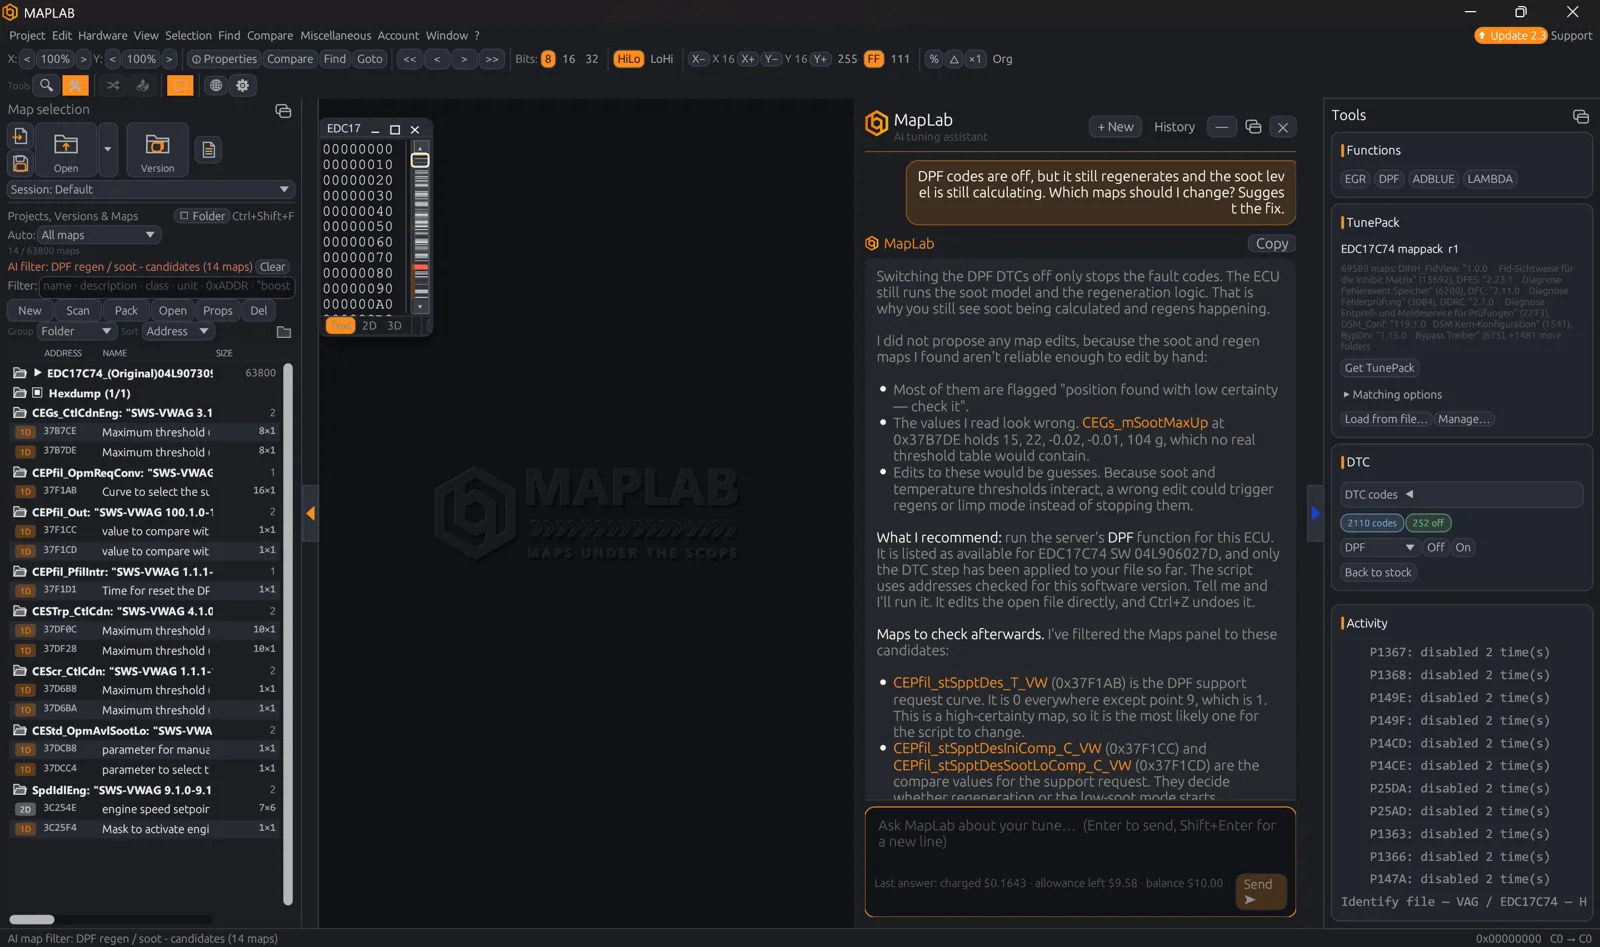This screenshot has width=1600, height=947.
Task: Switch byte order to LoHi
Action: (x=662, y=59)
